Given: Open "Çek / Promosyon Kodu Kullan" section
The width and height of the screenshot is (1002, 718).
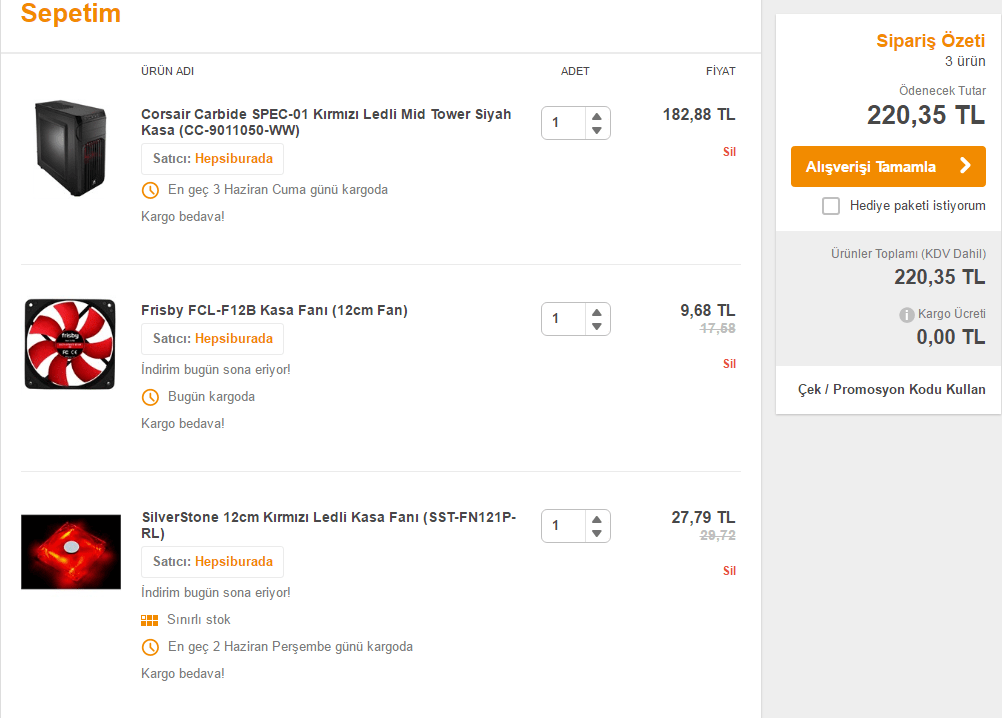Looking at the screenshot, I should point(891,389).
